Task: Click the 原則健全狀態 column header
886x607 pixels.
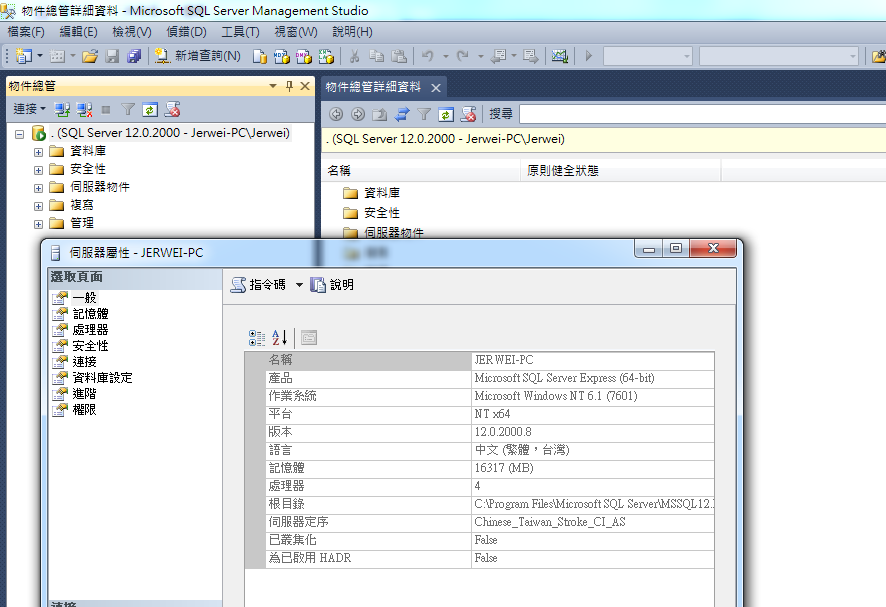Action: pos(620,171)
